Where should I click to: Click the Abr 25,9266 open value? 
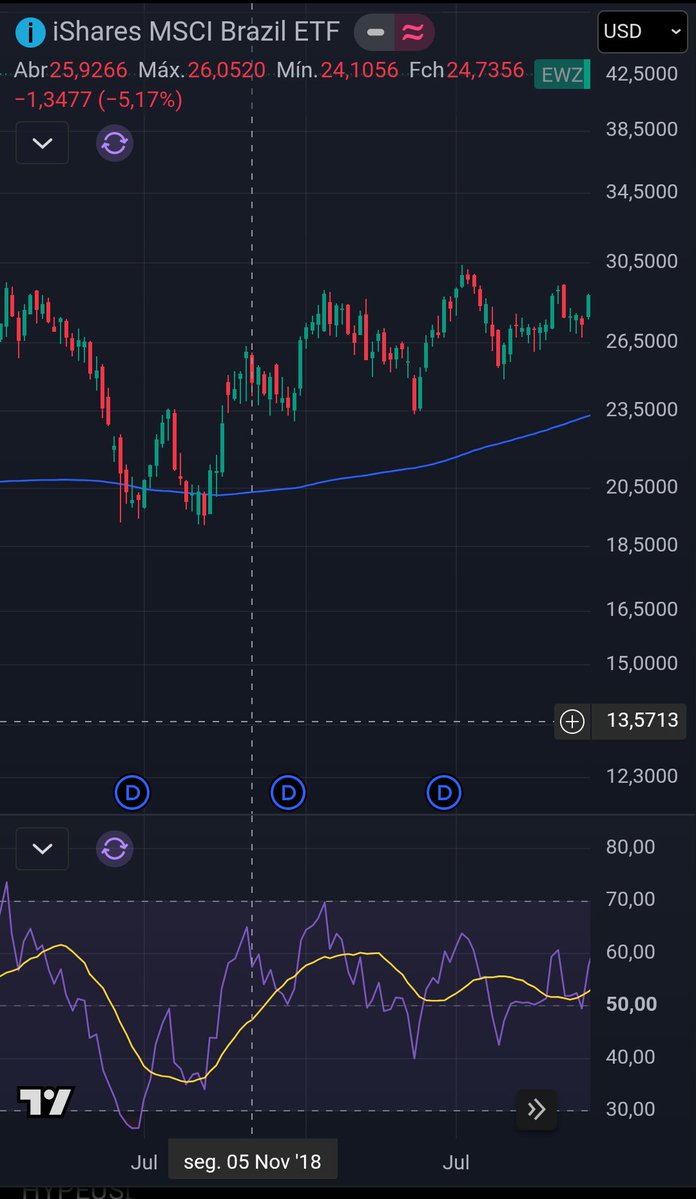click(x=70, y=70)
